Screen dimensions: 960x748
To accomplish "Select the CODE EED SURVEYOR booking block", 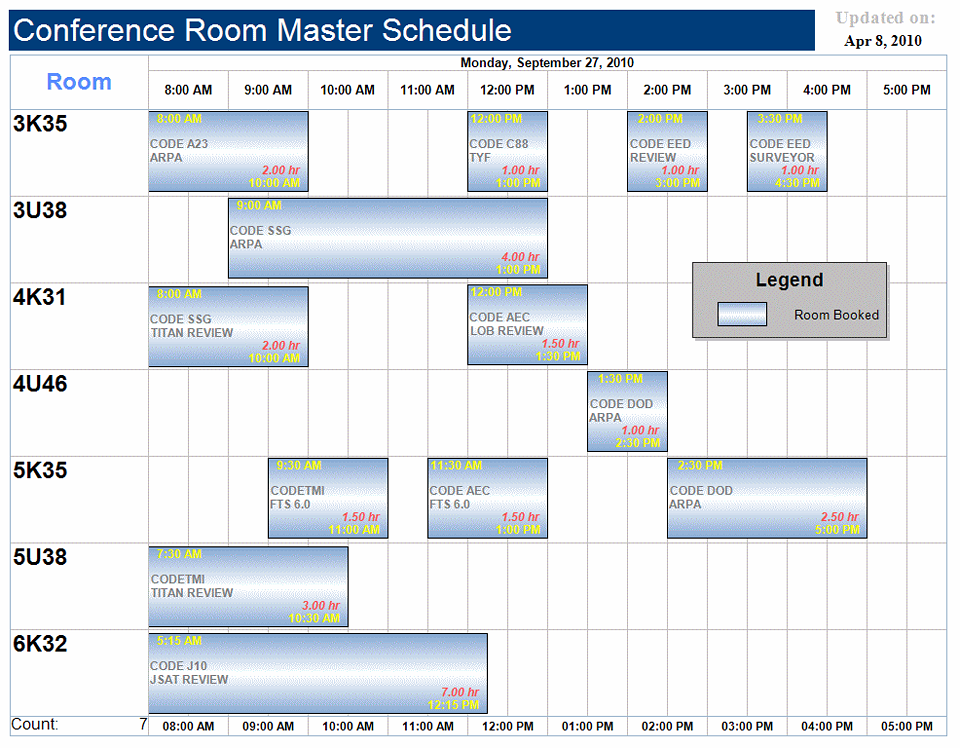I will pyautogui.click(x=787, y=151).
